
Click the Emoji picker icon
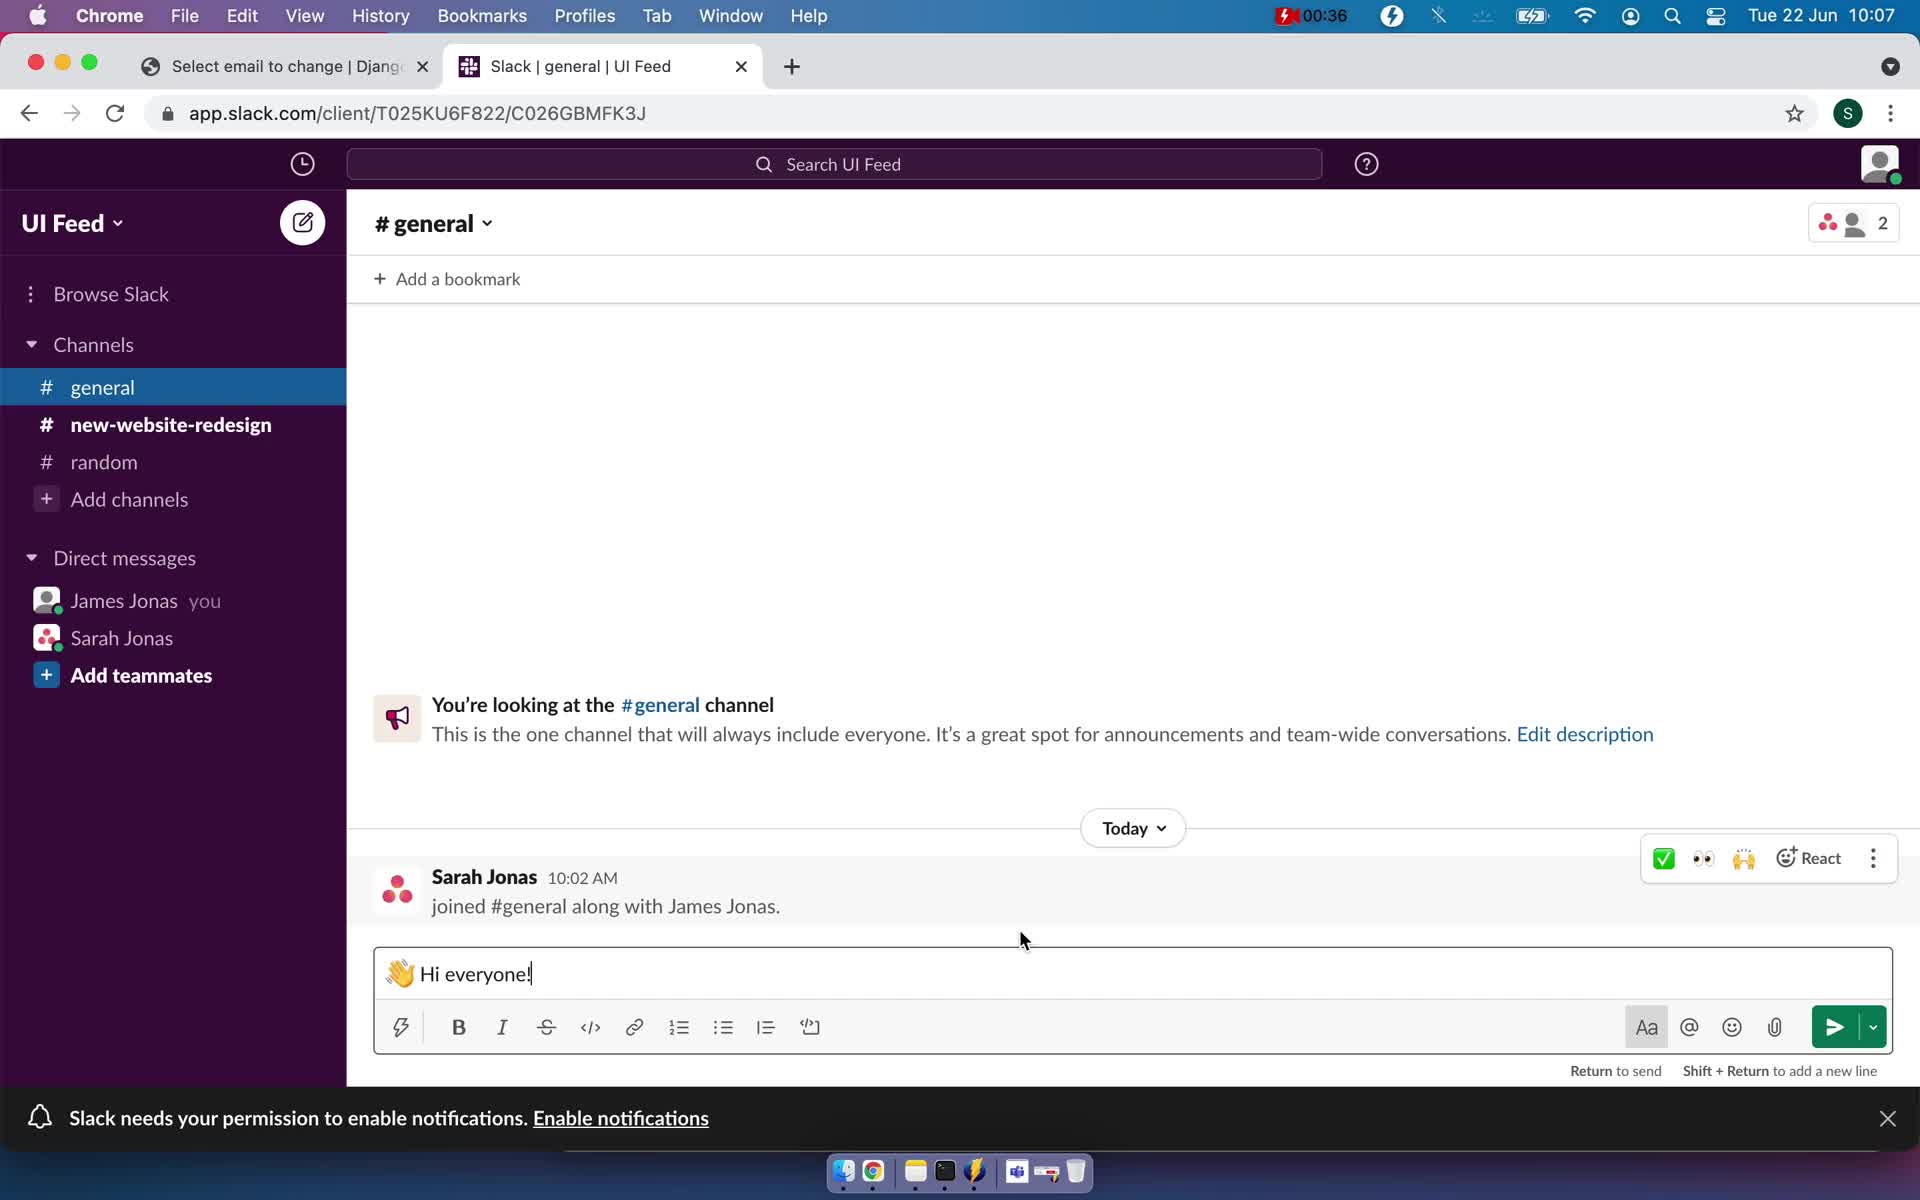1732,1026
